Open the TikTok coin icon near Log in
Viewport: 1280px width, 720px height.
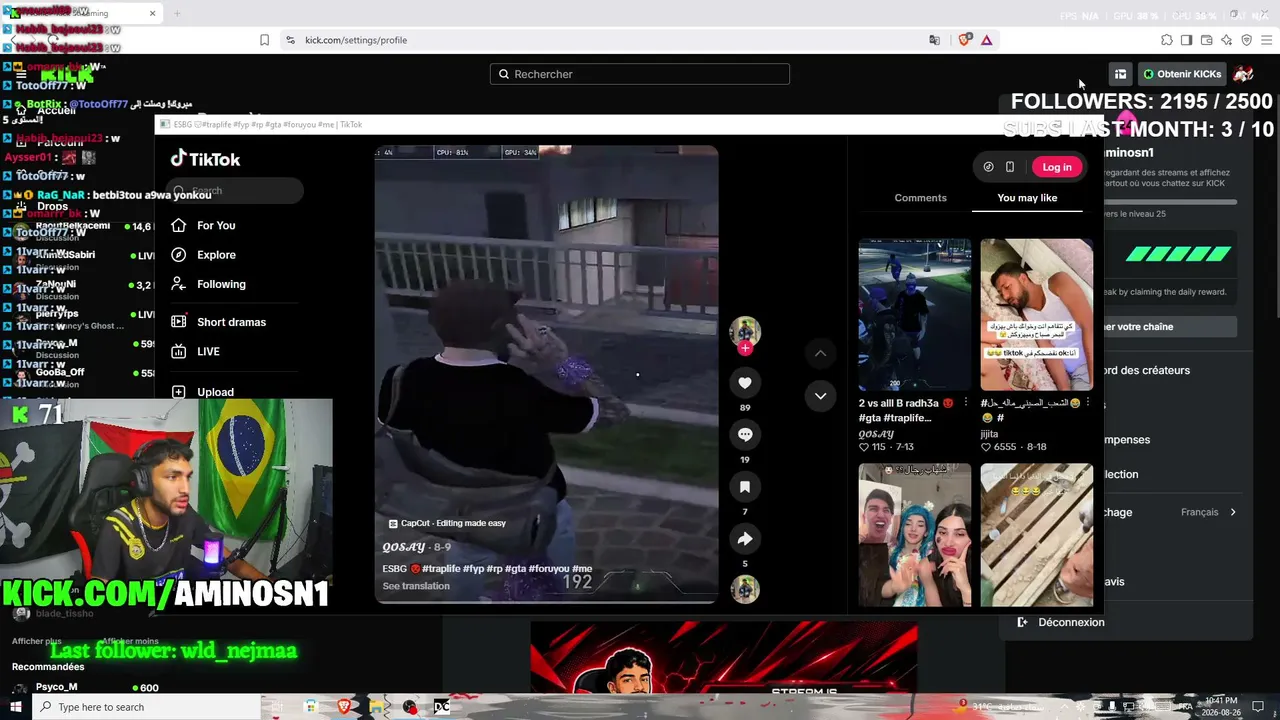pyautogui.click(x=988, y=167)
